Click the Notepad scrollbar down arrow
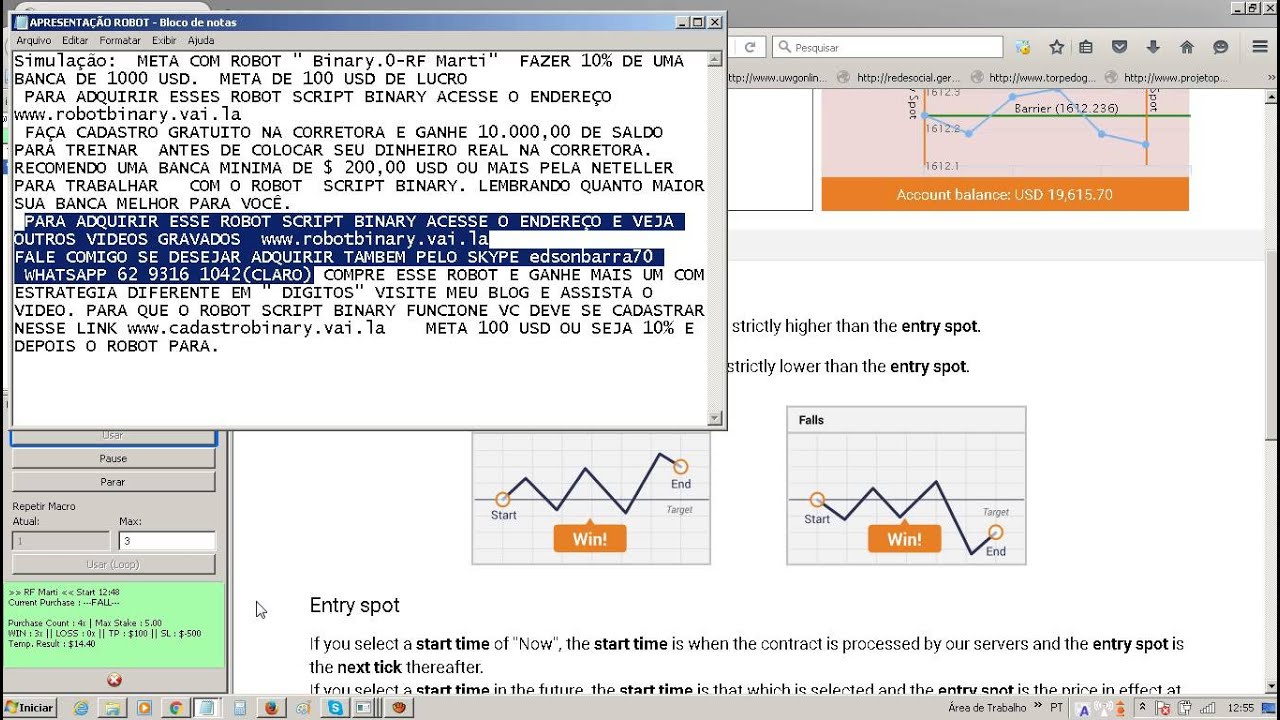 [x=714, y=418]
